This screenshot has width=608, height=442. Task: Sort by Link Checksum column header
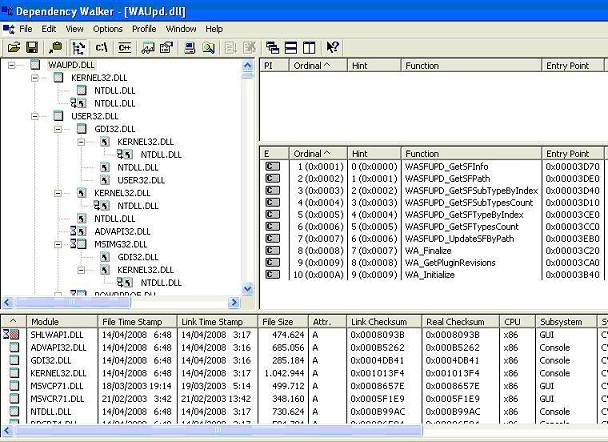384,322
